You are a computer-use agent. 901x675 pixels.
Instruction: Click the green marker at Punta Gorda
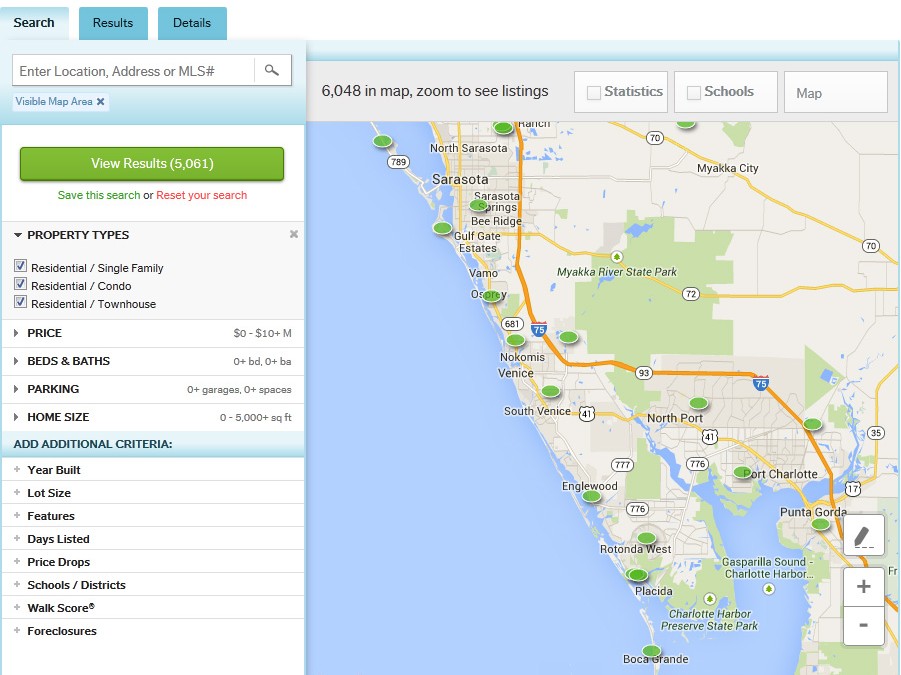pos(821,524)
